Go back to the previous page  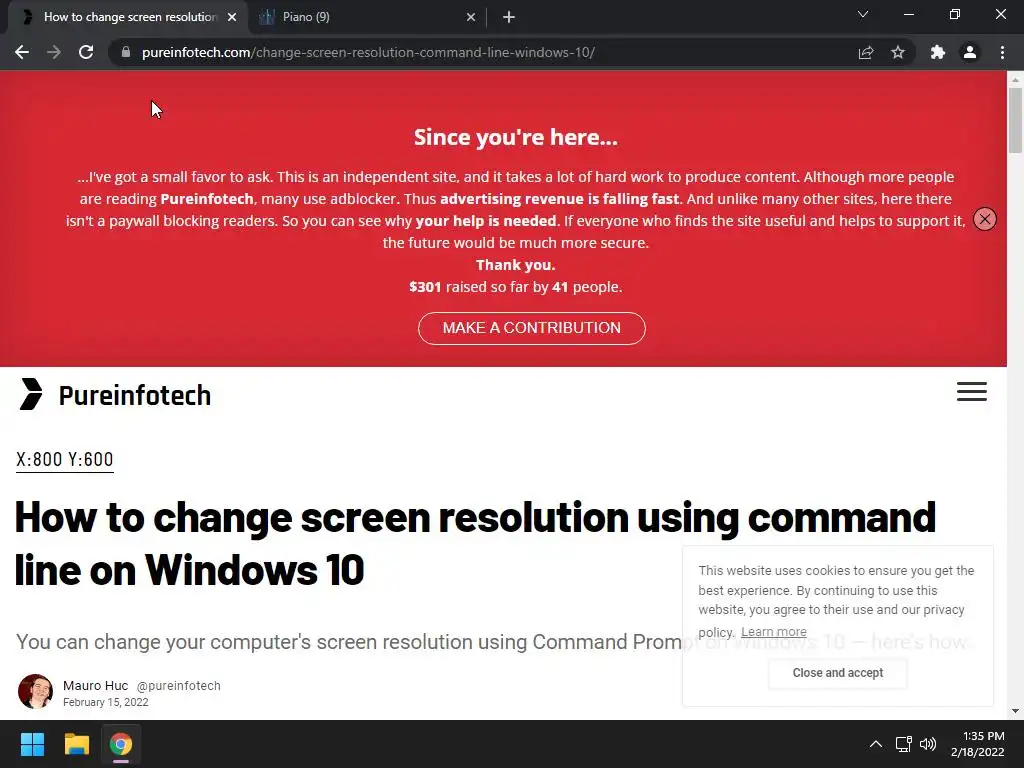[x=22, y=52]
